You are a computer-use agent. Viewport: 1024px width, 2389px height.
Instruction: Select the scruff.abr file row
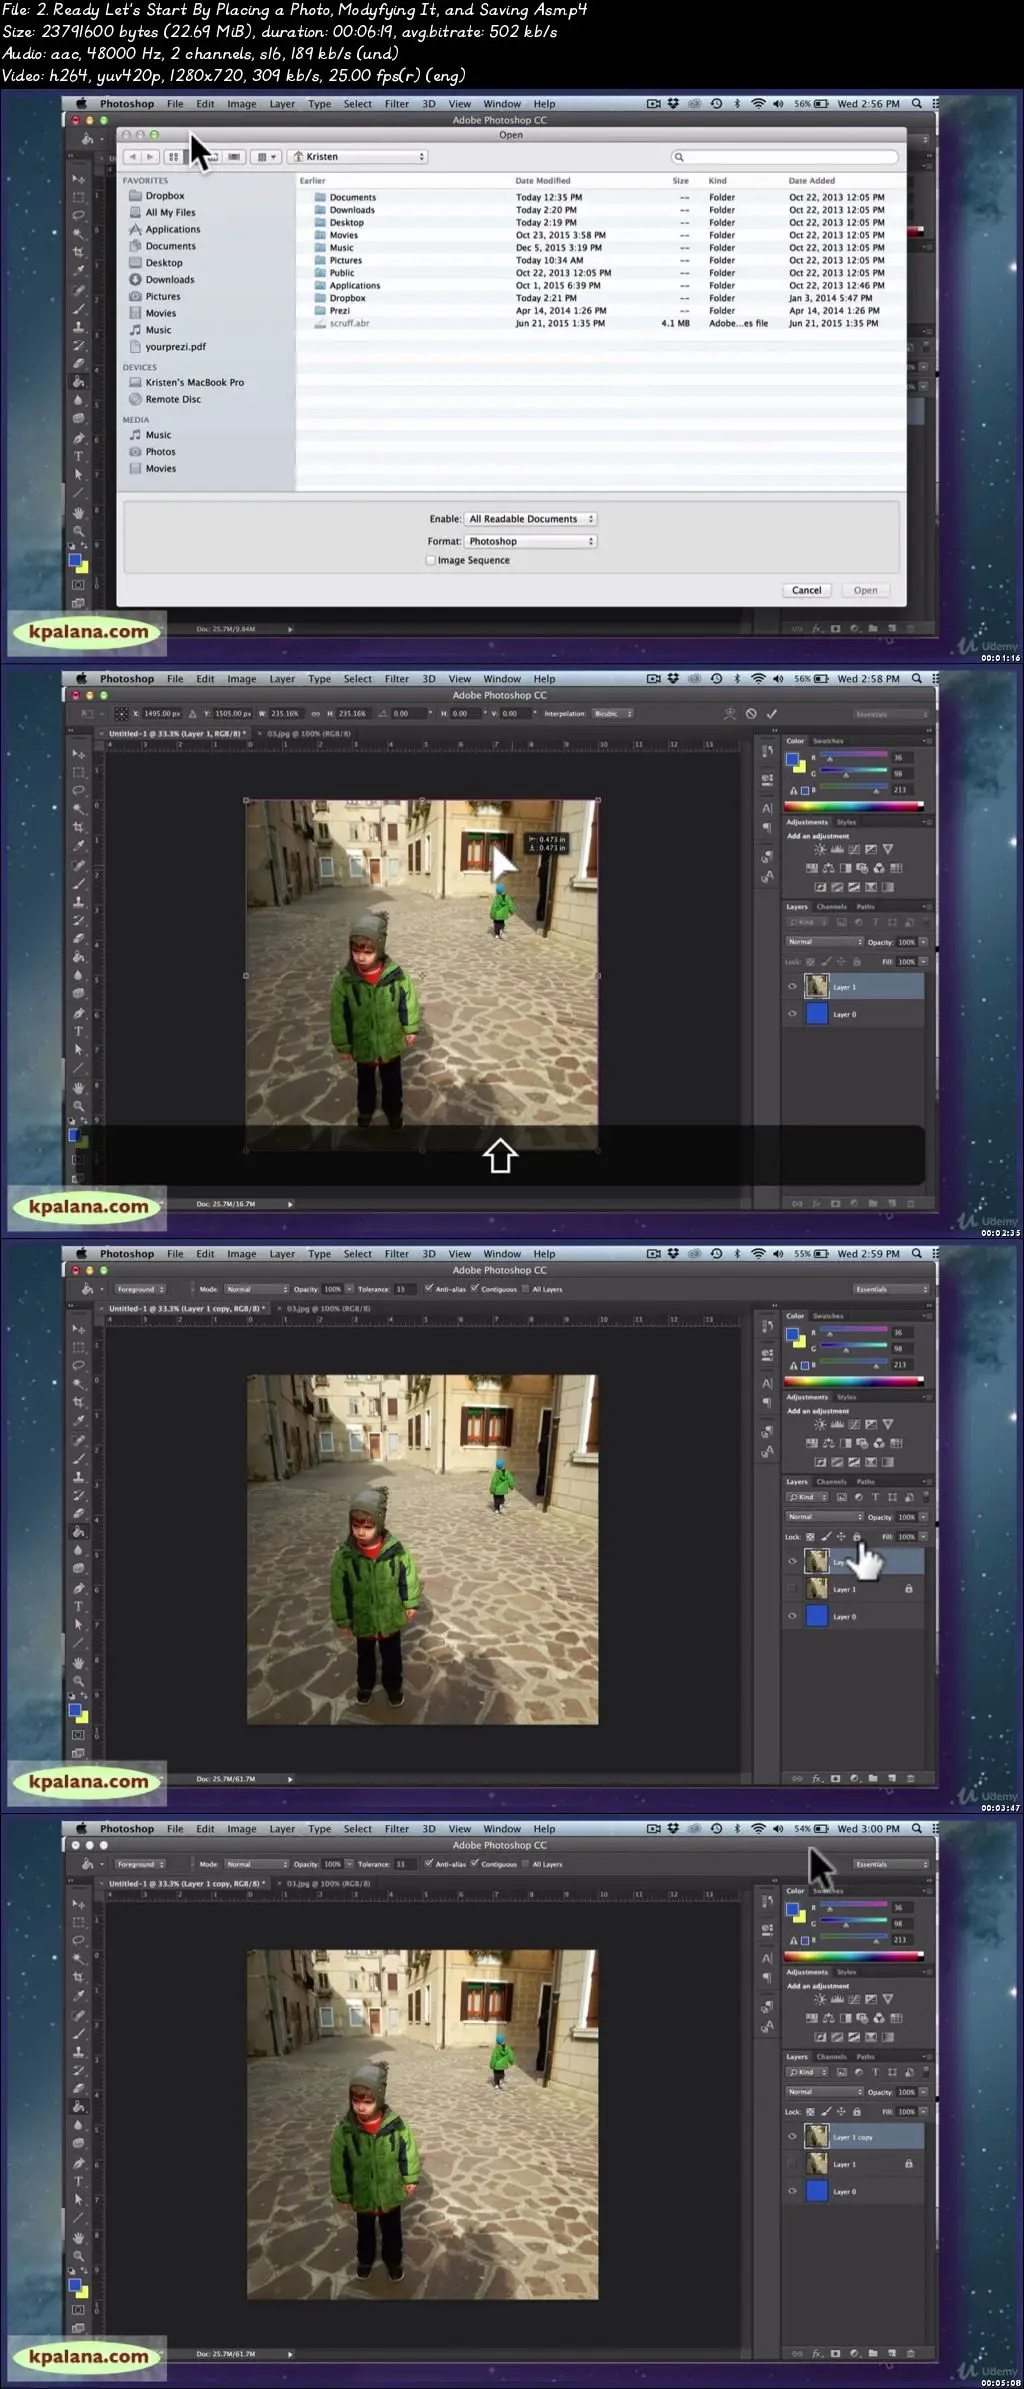click(600, 323)
